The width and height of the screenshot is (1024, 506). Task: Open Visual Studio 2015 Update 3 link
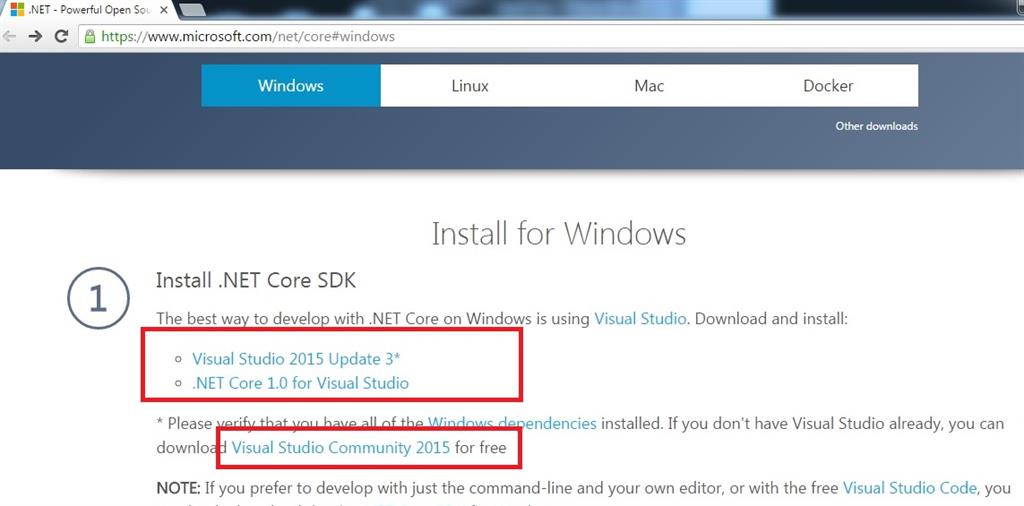[296, 359]
